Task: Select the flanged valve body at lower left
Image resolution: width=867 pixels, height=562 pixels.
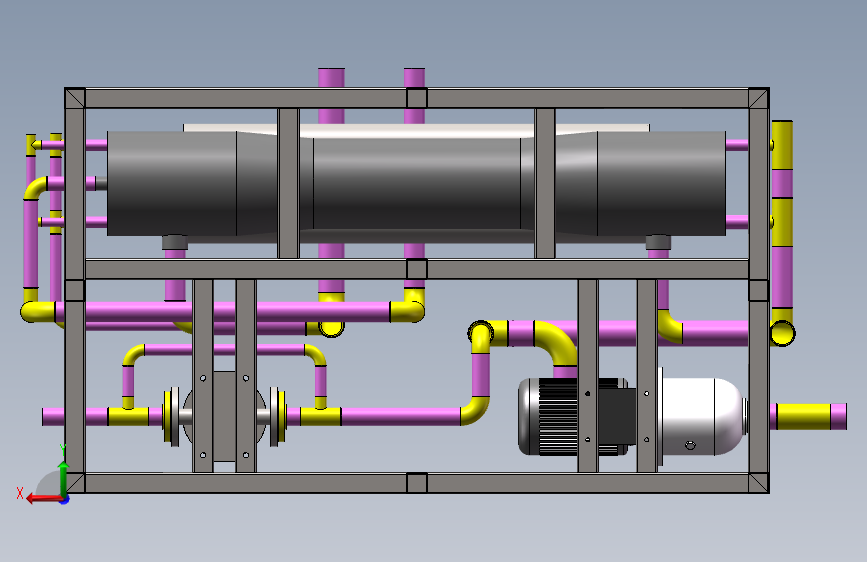Action: (224, 416)
